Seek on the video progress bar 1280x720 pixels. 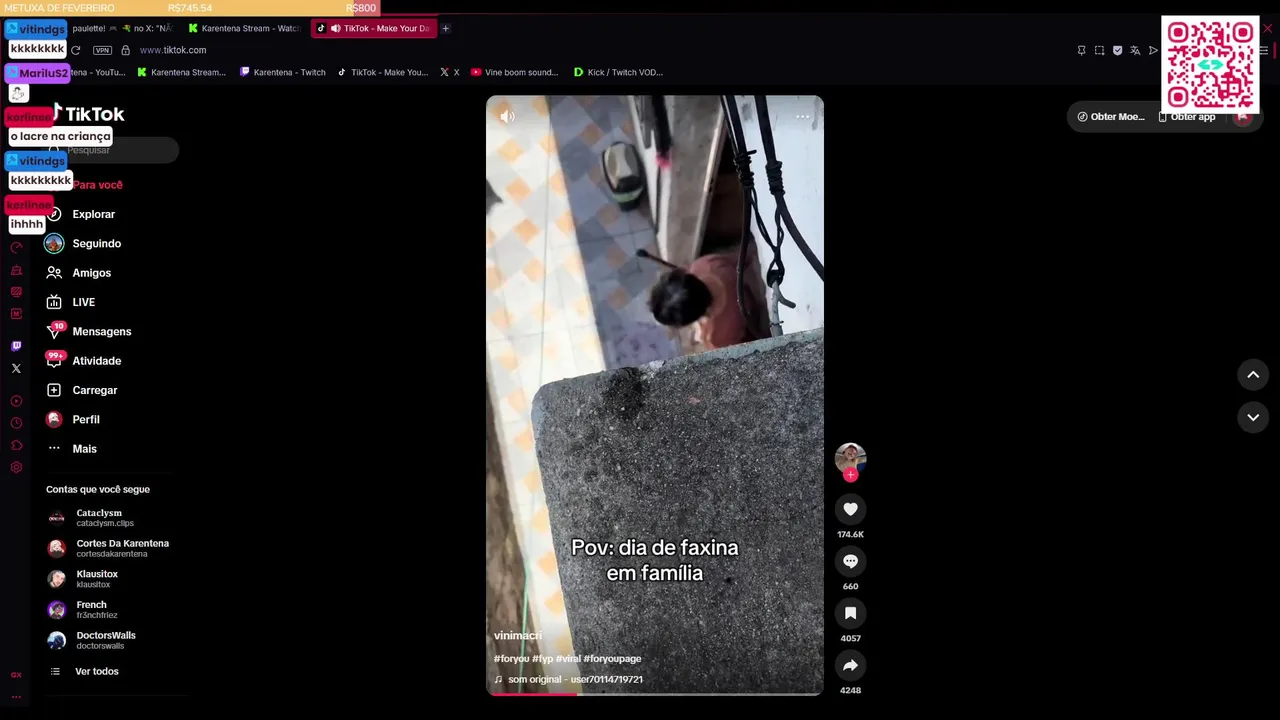pyautogui.click(x=655, y=693)
